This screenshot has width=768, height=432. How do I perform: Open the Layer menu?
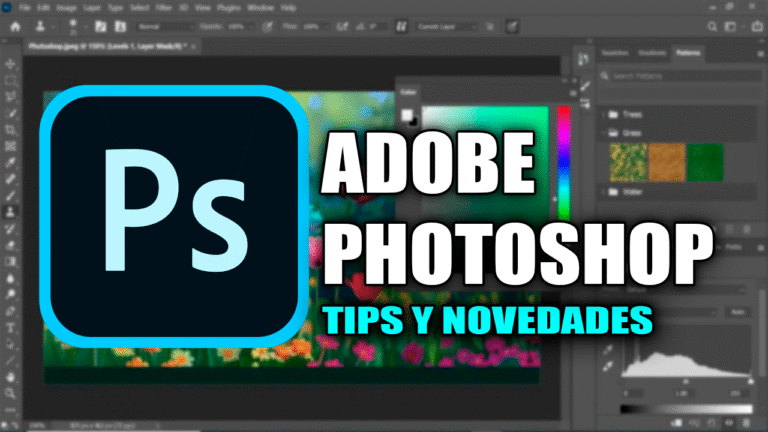point(92,8)
